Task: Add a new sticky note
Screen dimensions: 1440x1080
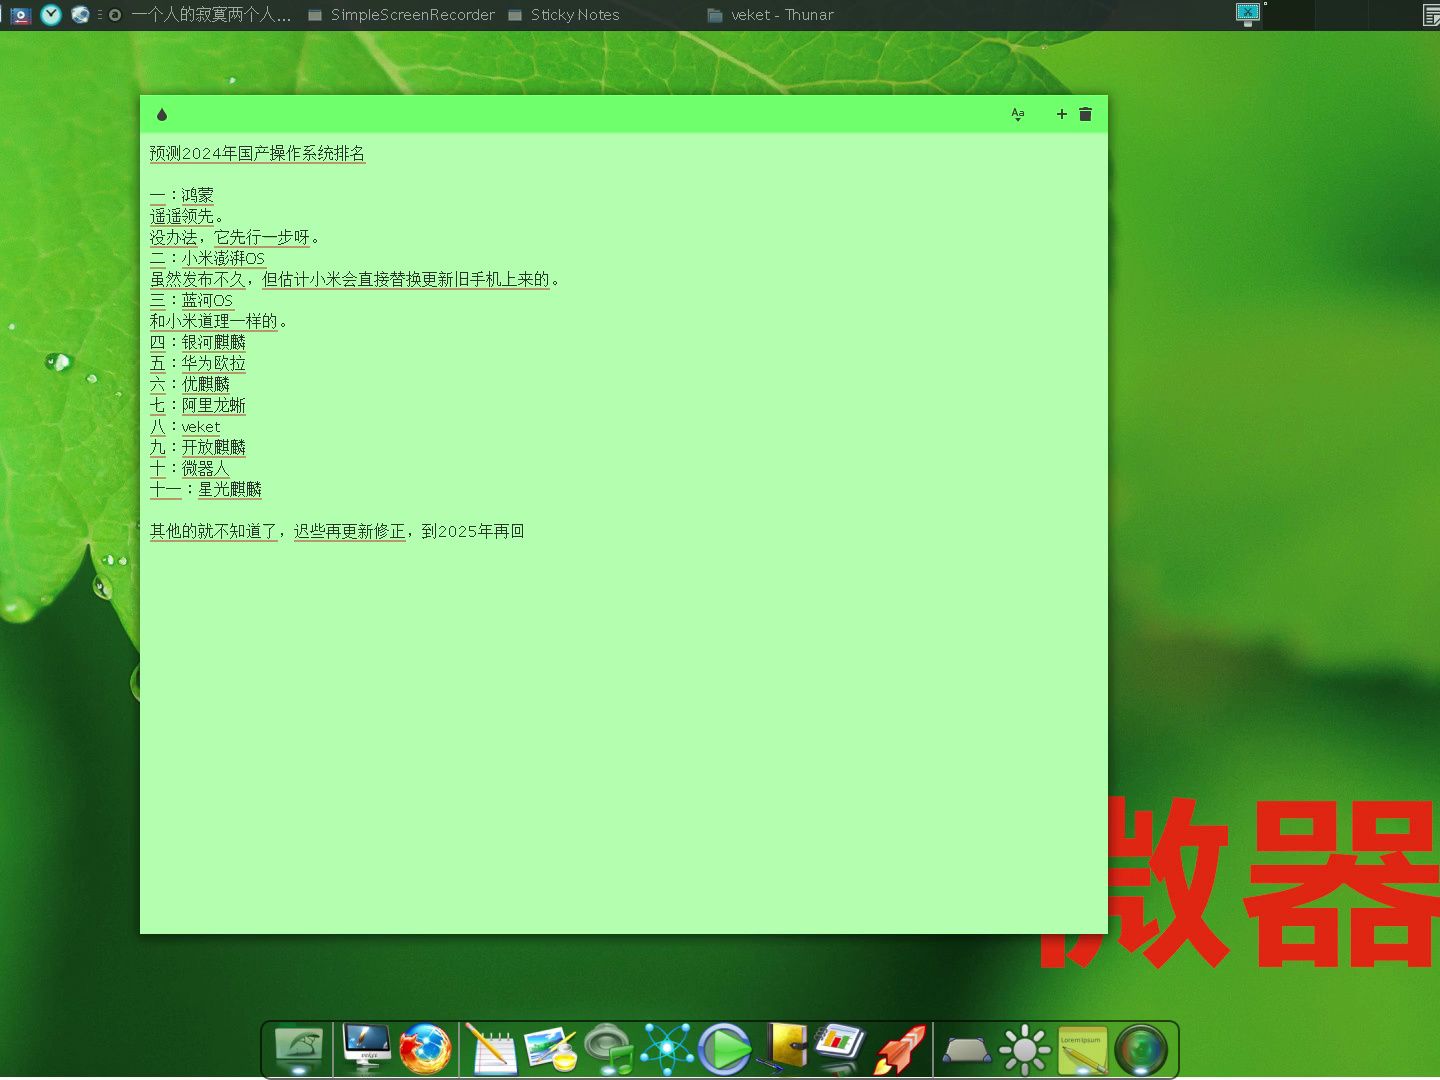Action: point(1062,114)
